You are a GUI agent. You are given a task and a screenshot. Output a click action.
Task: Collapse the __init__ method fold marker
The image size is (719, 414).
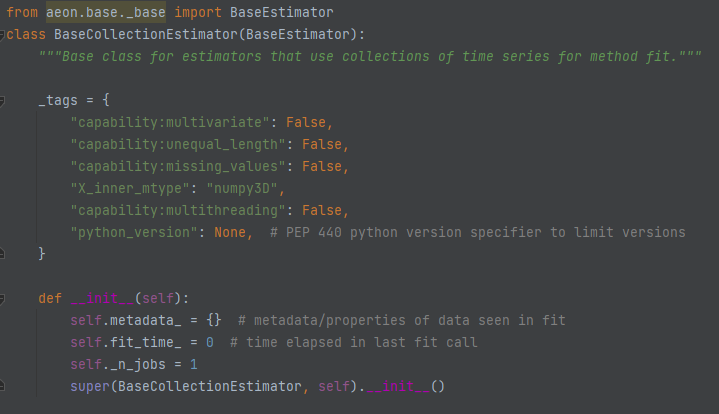[3, 298]
